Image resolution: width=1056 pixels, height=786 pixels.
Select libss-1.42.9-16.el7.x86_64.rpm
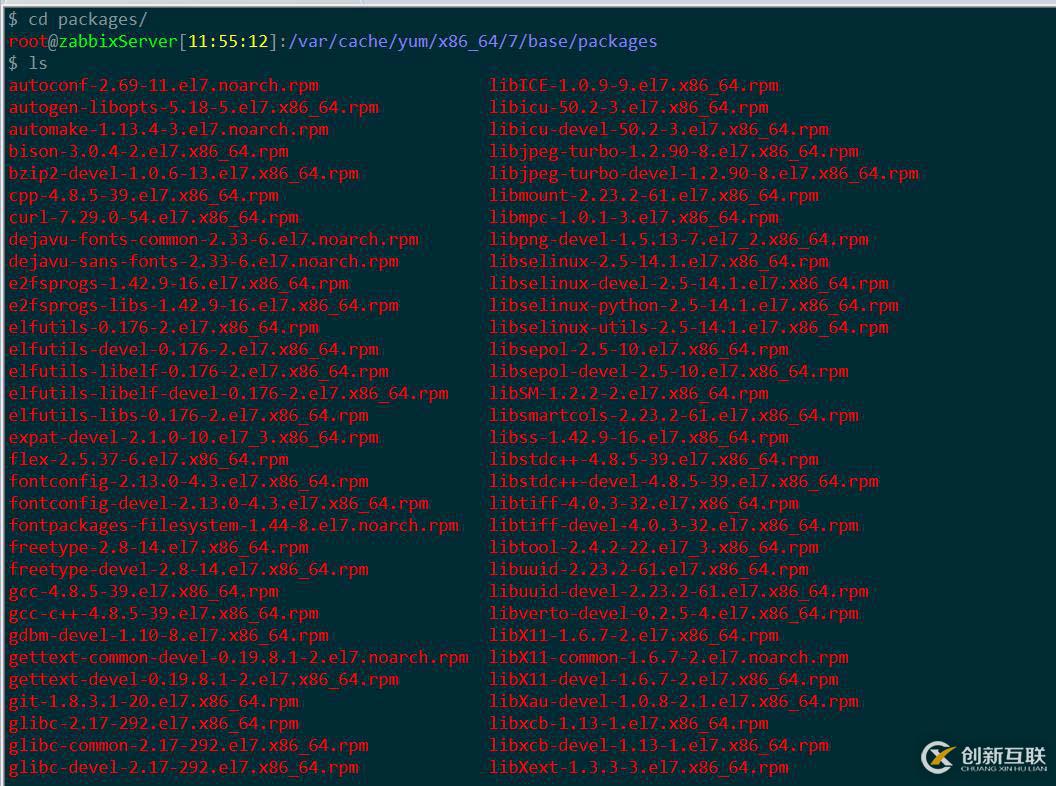[x=639, y=438]
